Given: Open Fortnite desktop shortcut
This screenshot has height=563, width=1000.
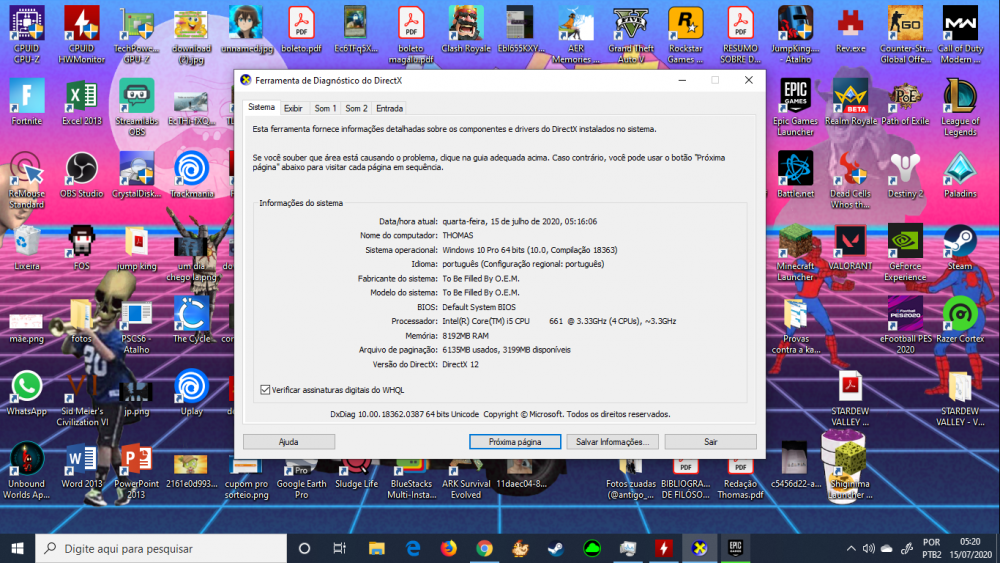Looking at the screenshot, I should click(27, 102).
